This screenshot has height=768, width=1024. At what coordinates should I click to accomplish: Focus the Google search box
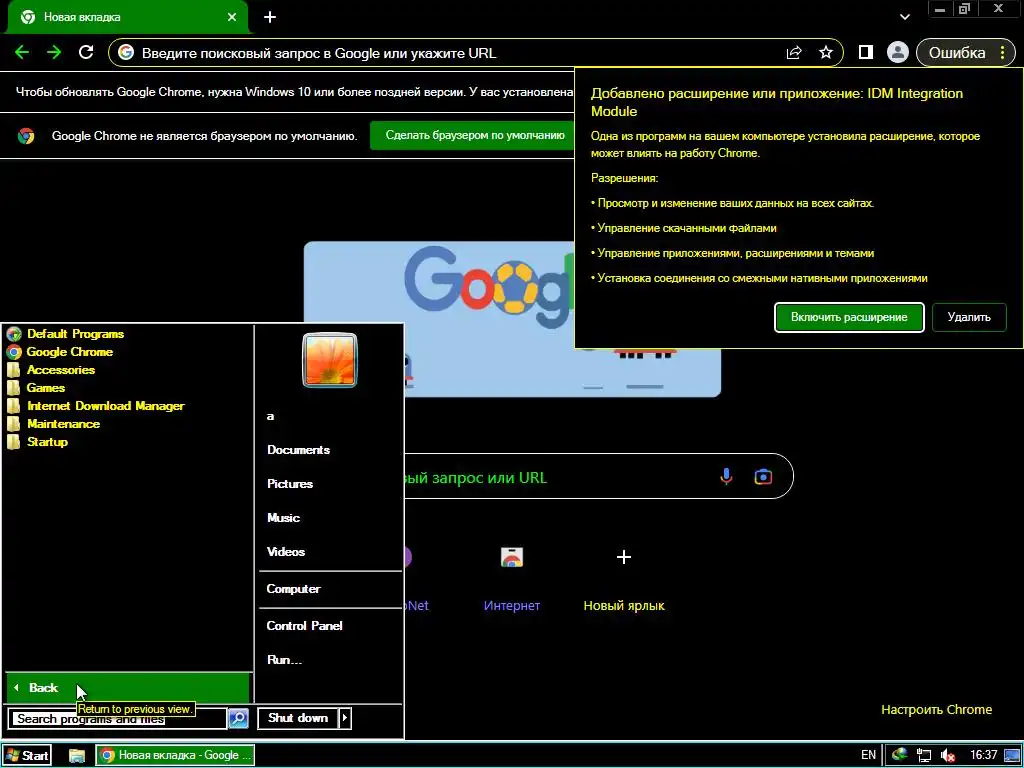point(562,477)
